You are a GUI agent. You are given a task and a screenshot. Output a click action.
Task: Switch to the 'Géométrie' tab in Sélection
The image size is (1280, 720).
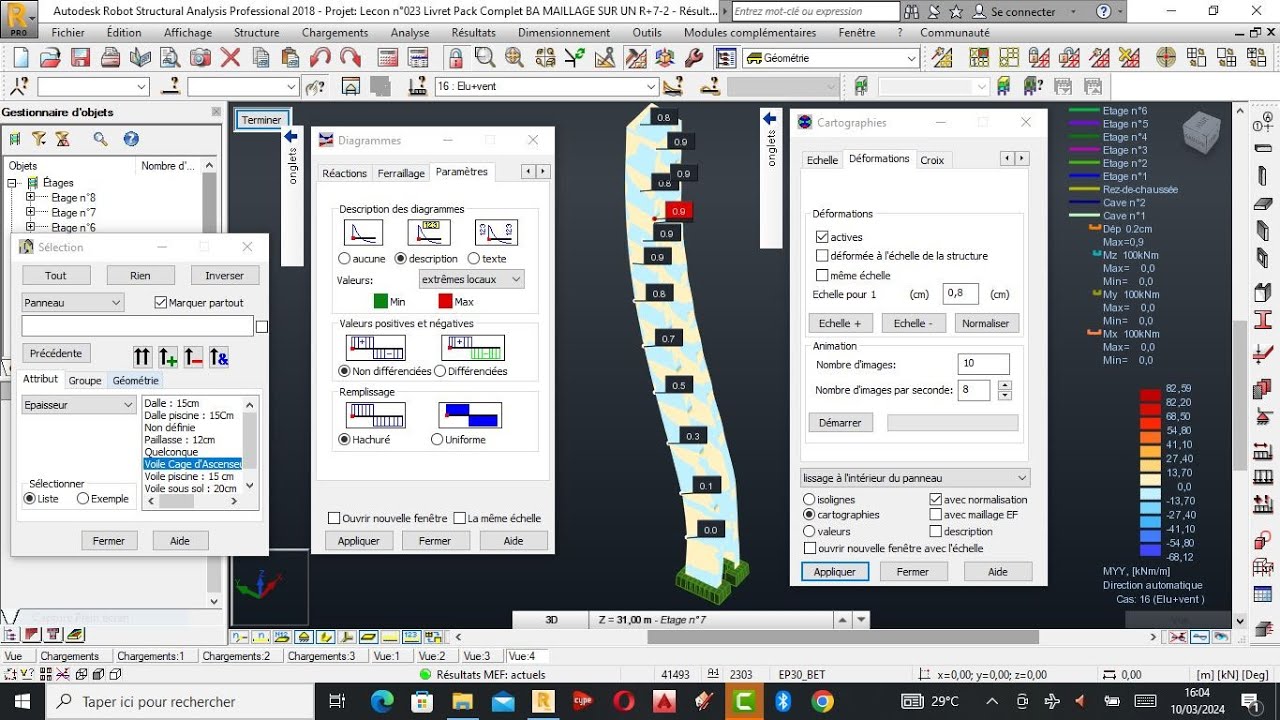click(135, 380)
